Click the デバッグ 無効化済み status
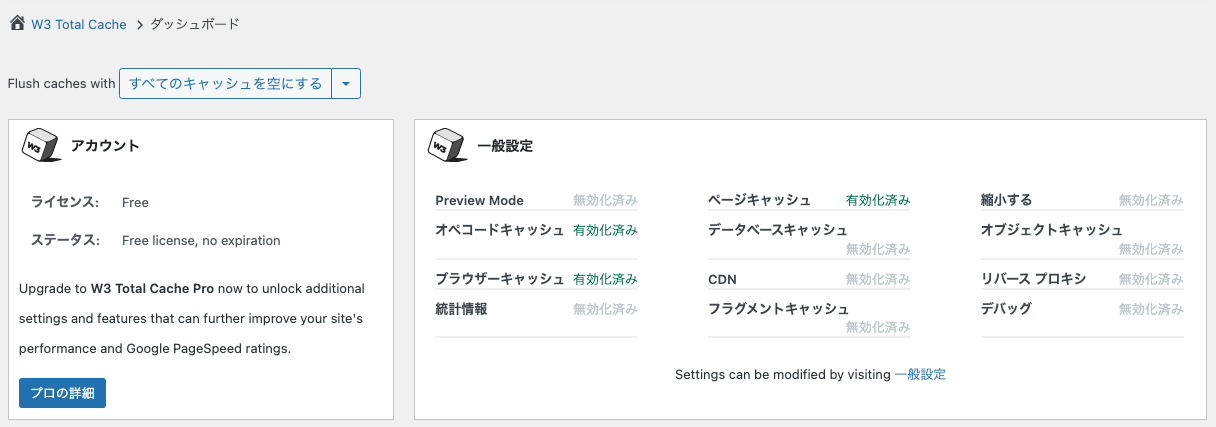The image size is (1216, 427). point(1151,309)
